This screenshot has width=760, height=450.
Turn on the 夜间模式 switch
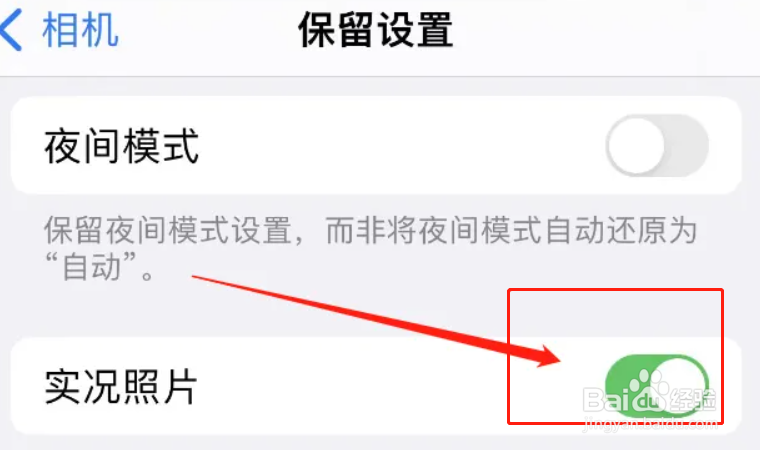[657, 145]
